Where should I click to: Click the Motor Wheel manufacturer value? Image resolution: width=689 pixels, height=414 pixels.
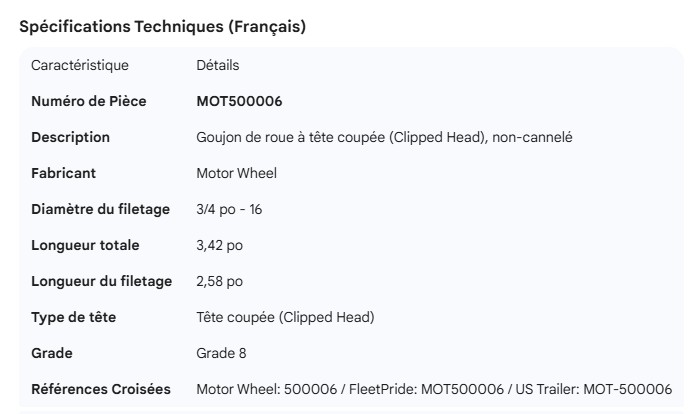pos(236,173)
